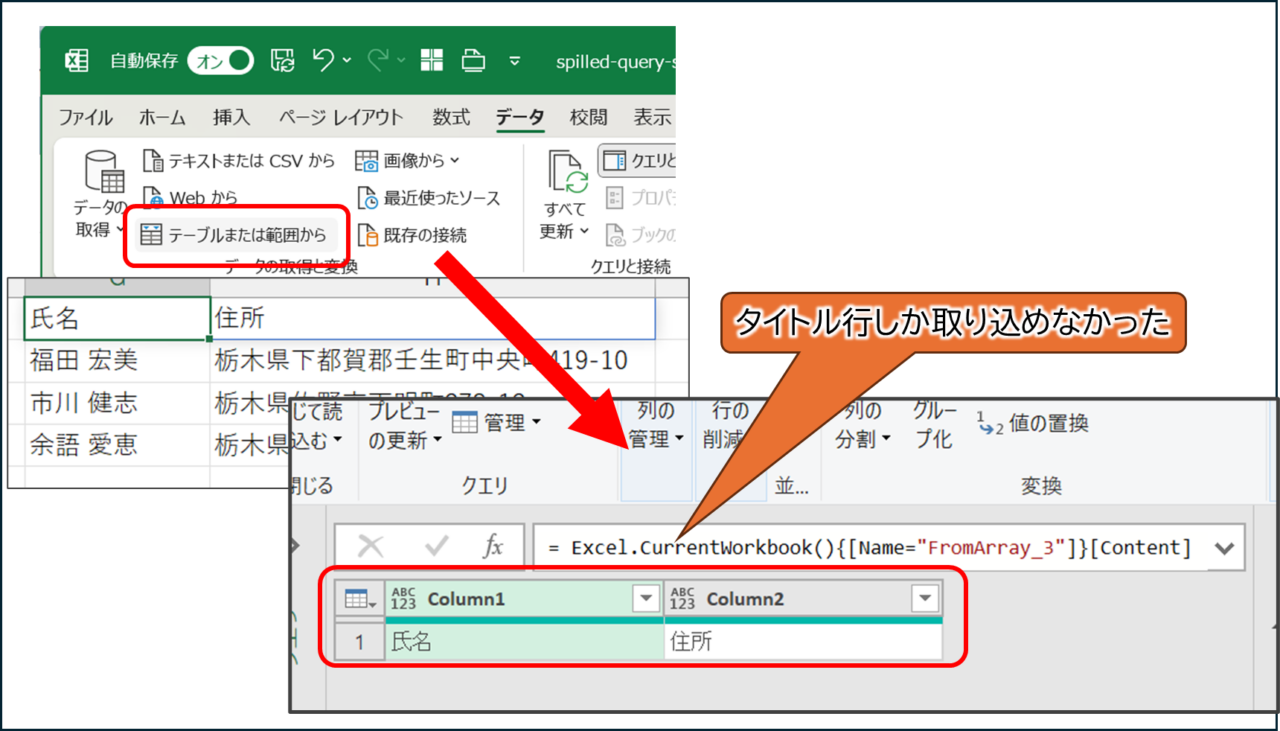Open the Undo history dropdown arrow
The width and height of the screenshot is (1280, 731).
pyautogui.click(x=347, y=62)
